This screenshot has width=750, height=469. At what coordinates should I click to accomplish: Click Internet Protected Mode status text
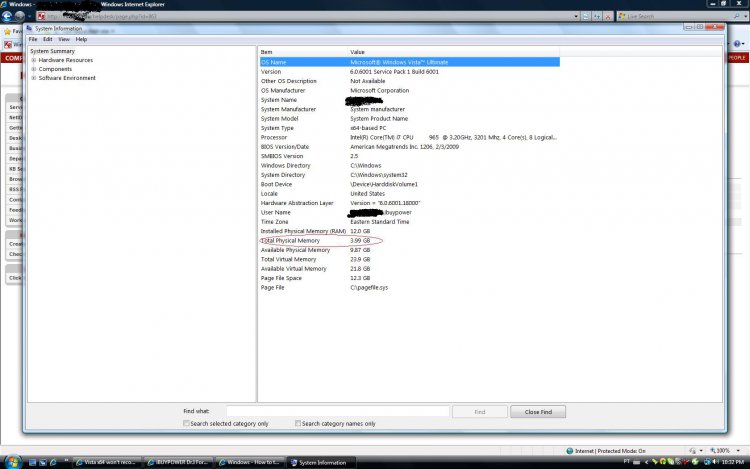(610, 451)
